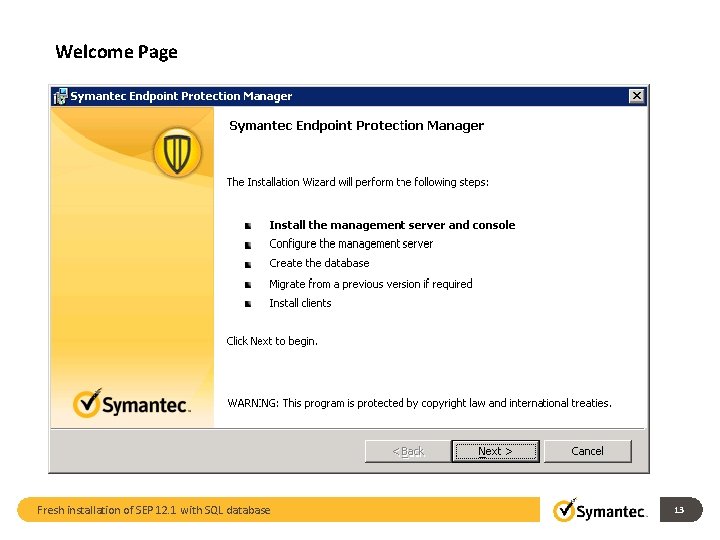Click the Symantec logo in the slide footer
Viewport: 720px width, 540px height.
point(600,510)
